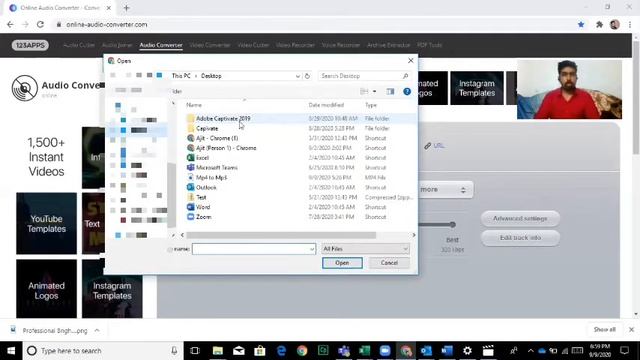Sort files by the Name column header
640x360 pixels.
point(194,105)
